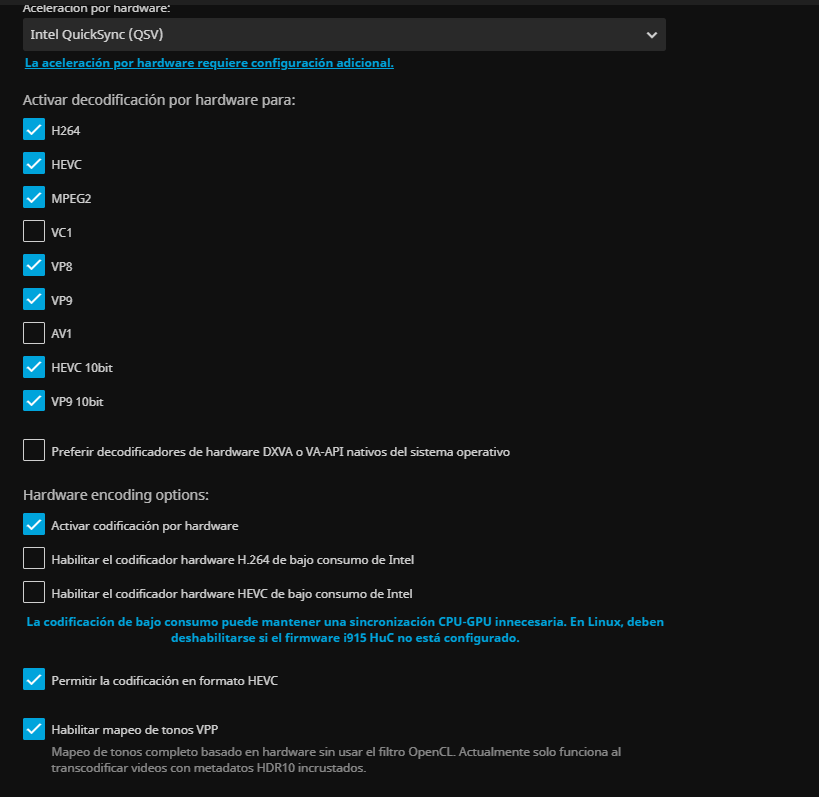Click the 'Activar codificación por hardware' label
The height and width of the screenshot is (797, 819).
pos(145,525)
